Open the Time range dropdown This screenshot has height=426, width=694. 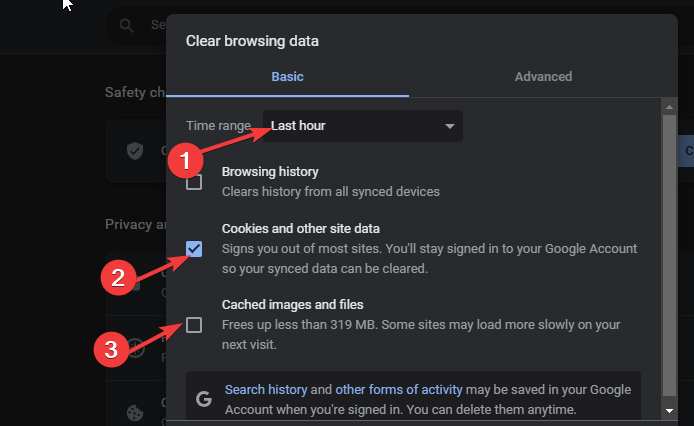pyautogui.click(x=363, y=126)
